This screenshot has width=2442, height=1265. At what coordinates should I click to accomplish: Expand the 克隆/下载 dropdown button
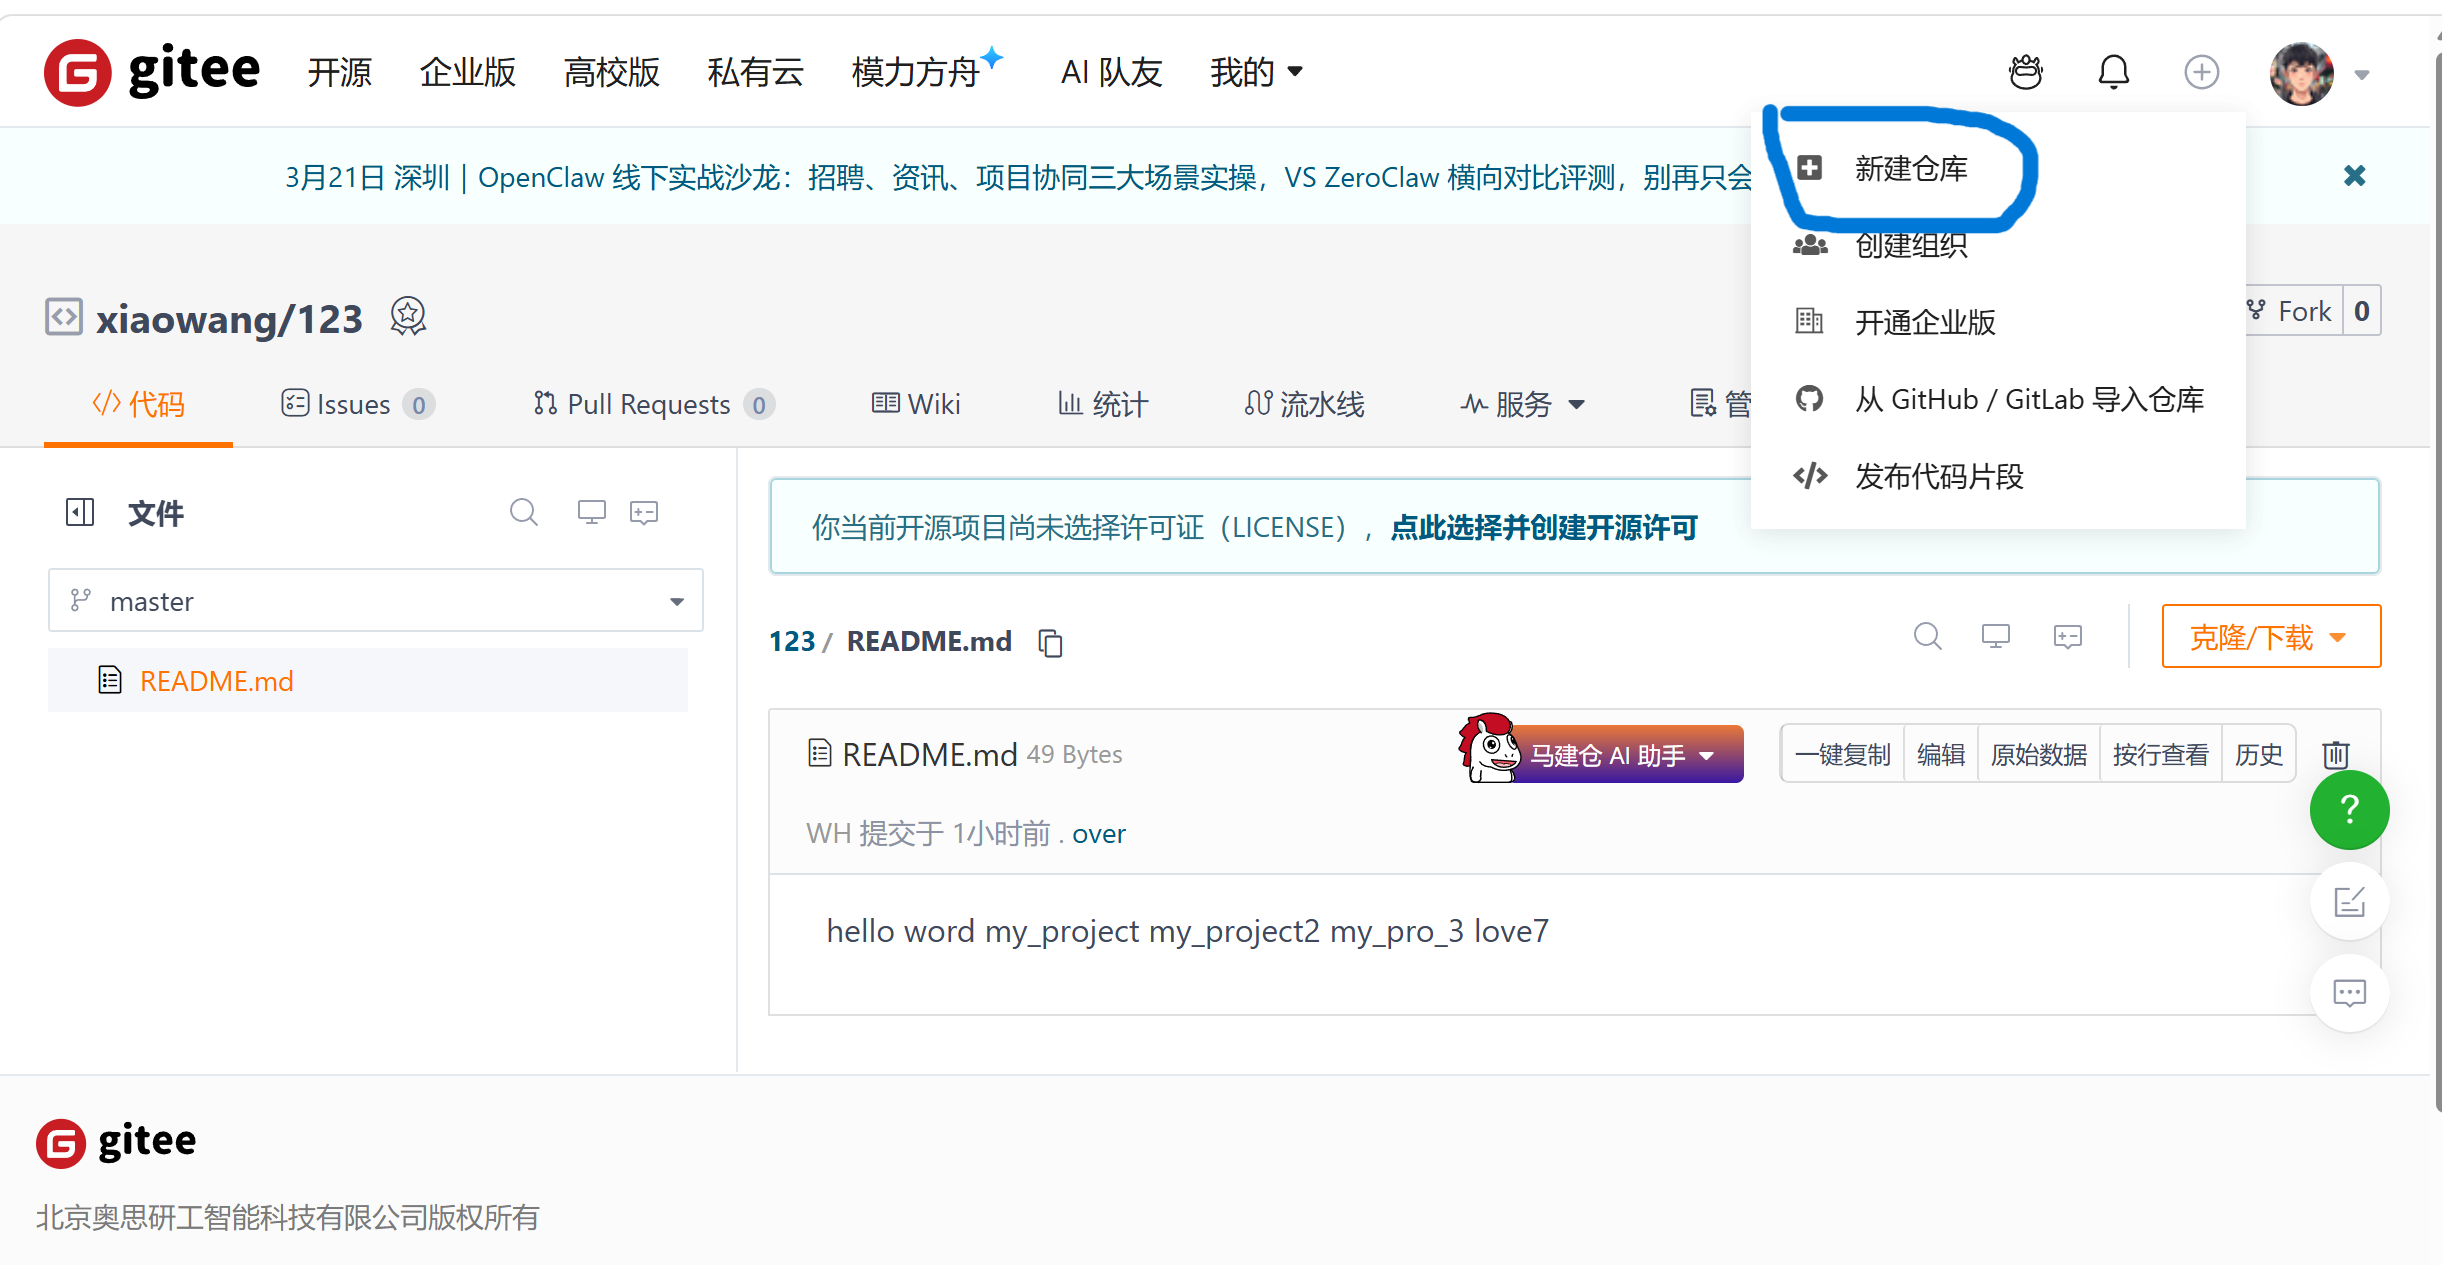pyautogui.click(x=2270, y=637)
